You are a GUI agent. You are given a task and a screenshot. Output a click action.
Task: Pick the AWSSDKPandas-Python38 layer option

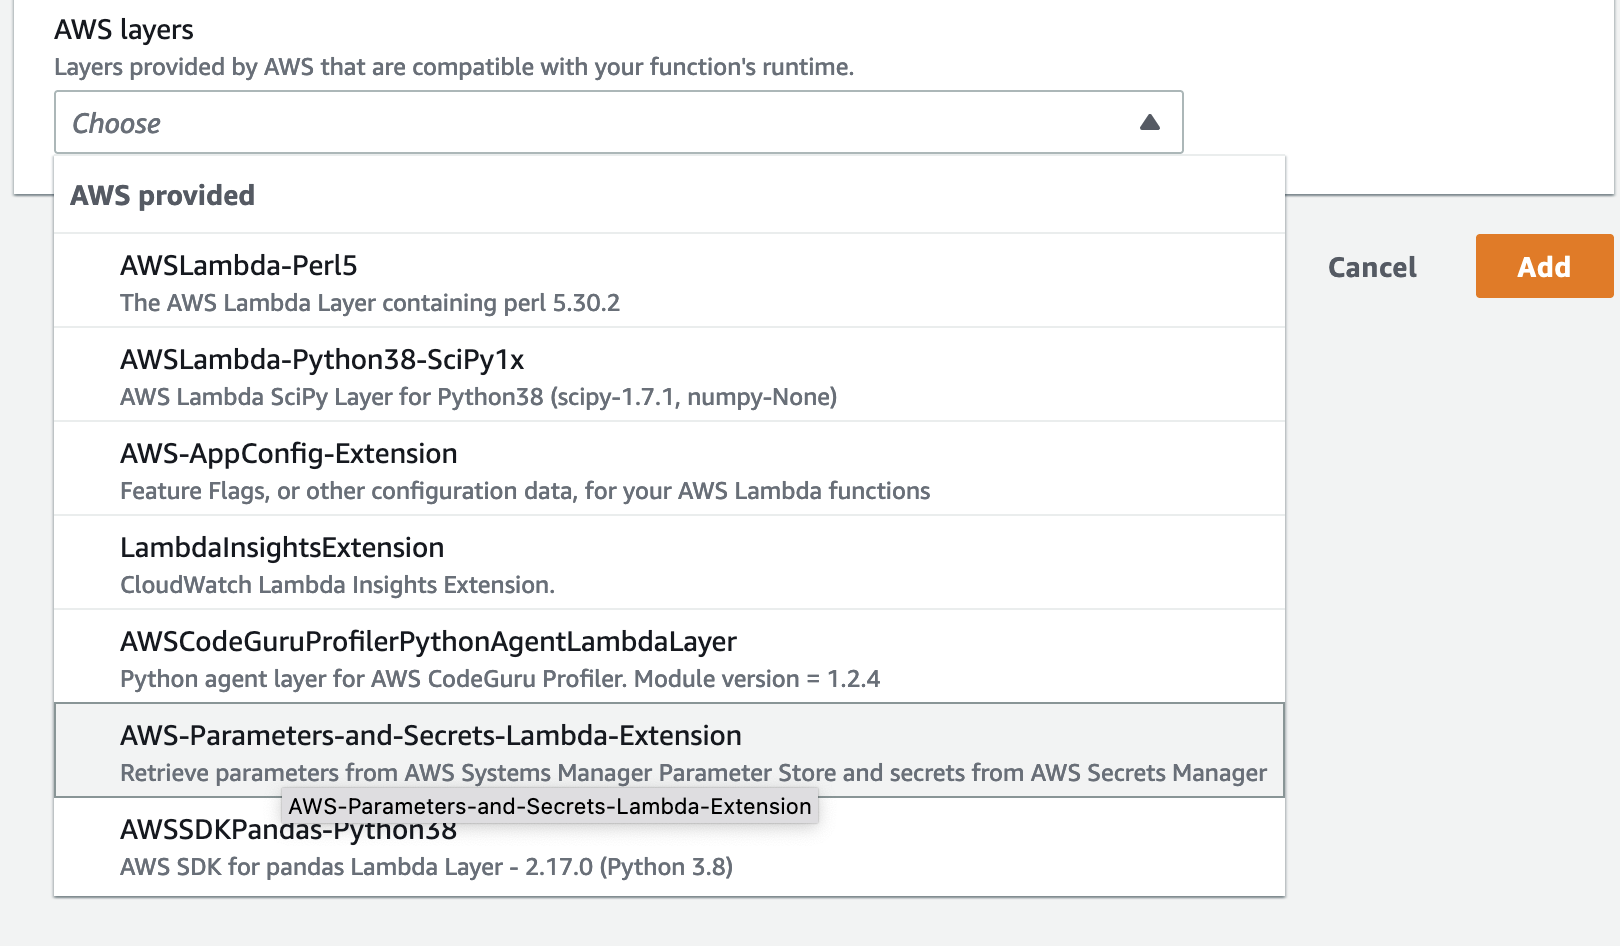coord(669,846)
